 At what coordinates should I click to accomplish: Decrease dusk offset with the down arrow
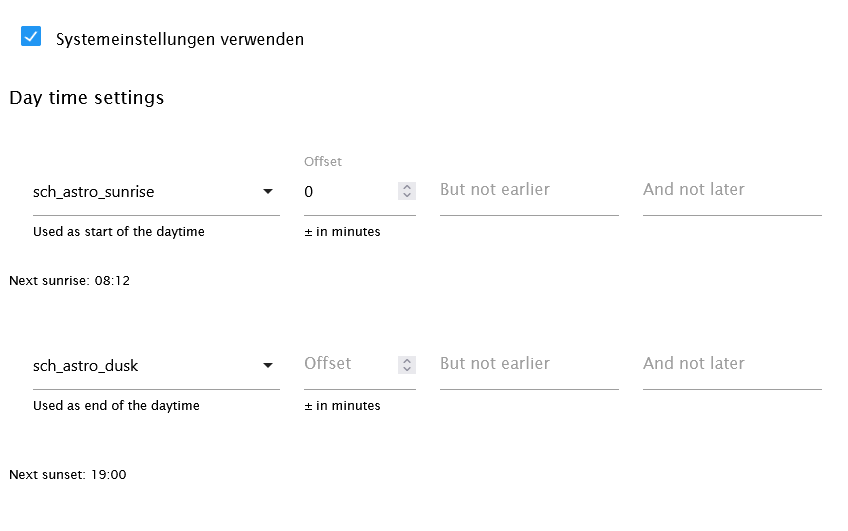[x=407, y=370]
